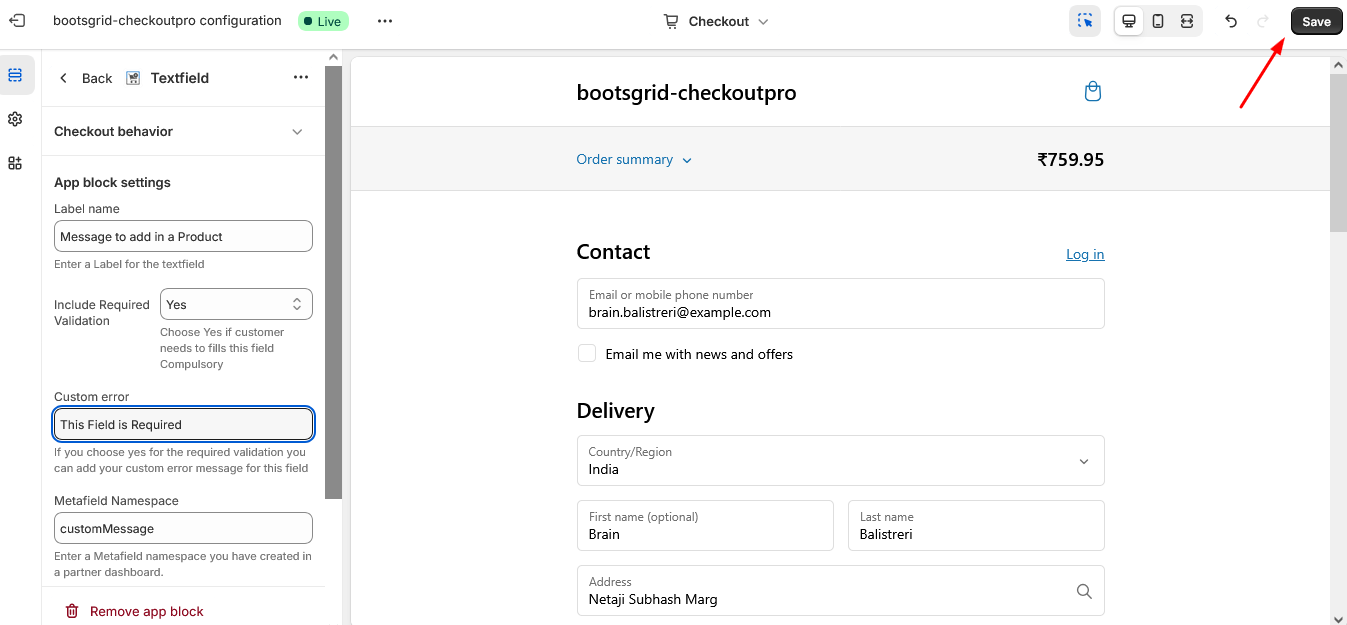This screenshot has height=625, width=1347.
Task: Remove app block
Action: [x=134, y=611]
